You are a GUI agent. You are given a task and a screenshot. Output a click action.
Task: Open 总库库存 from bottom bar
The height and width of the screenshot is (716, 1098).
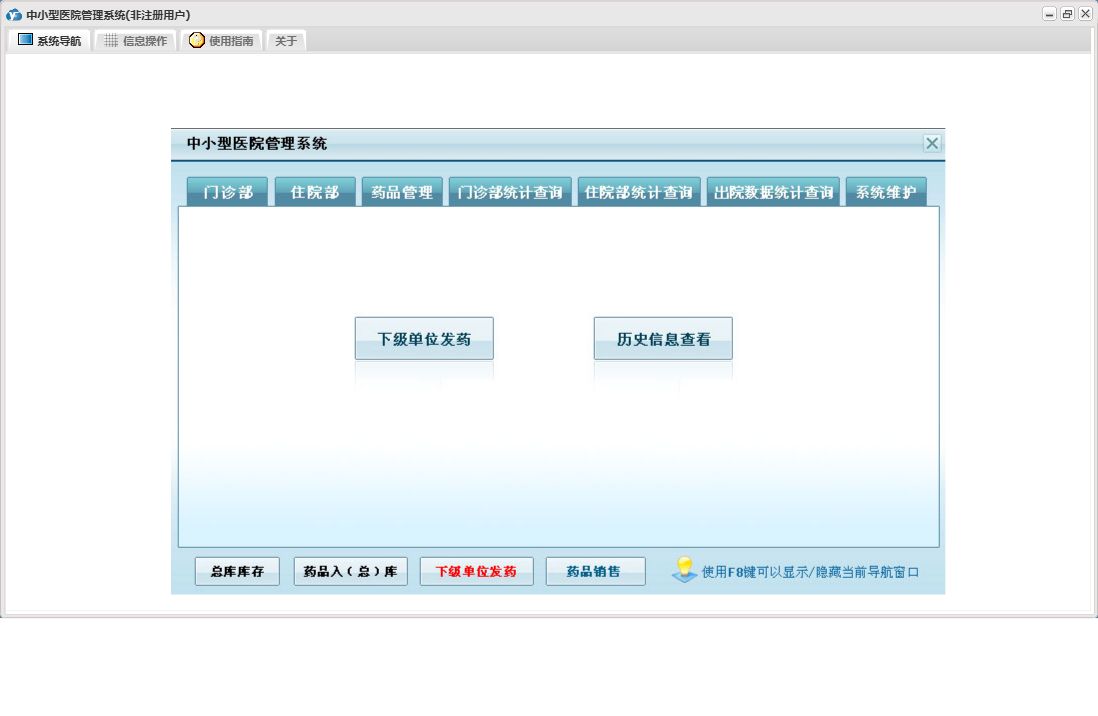pos(237,571)
